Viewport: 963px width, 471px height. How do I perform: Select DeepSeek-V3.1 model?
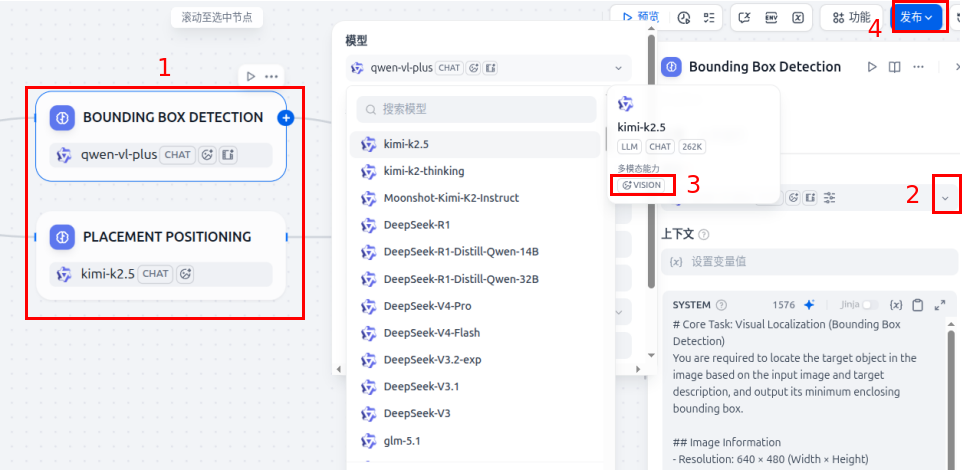475,387
